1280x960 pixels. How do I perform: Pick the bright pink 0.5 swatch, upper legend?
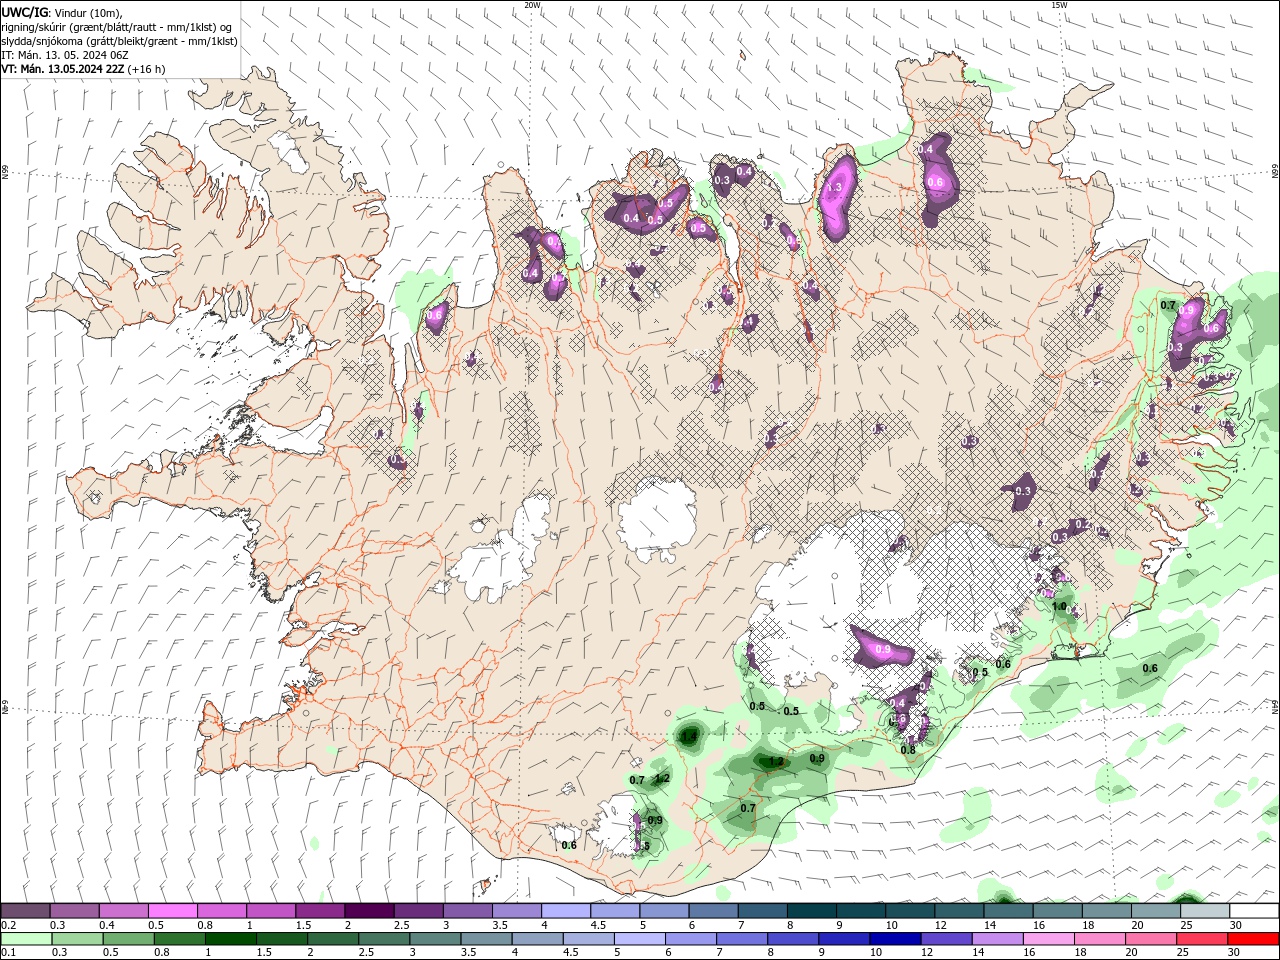[x=172, y=910]
